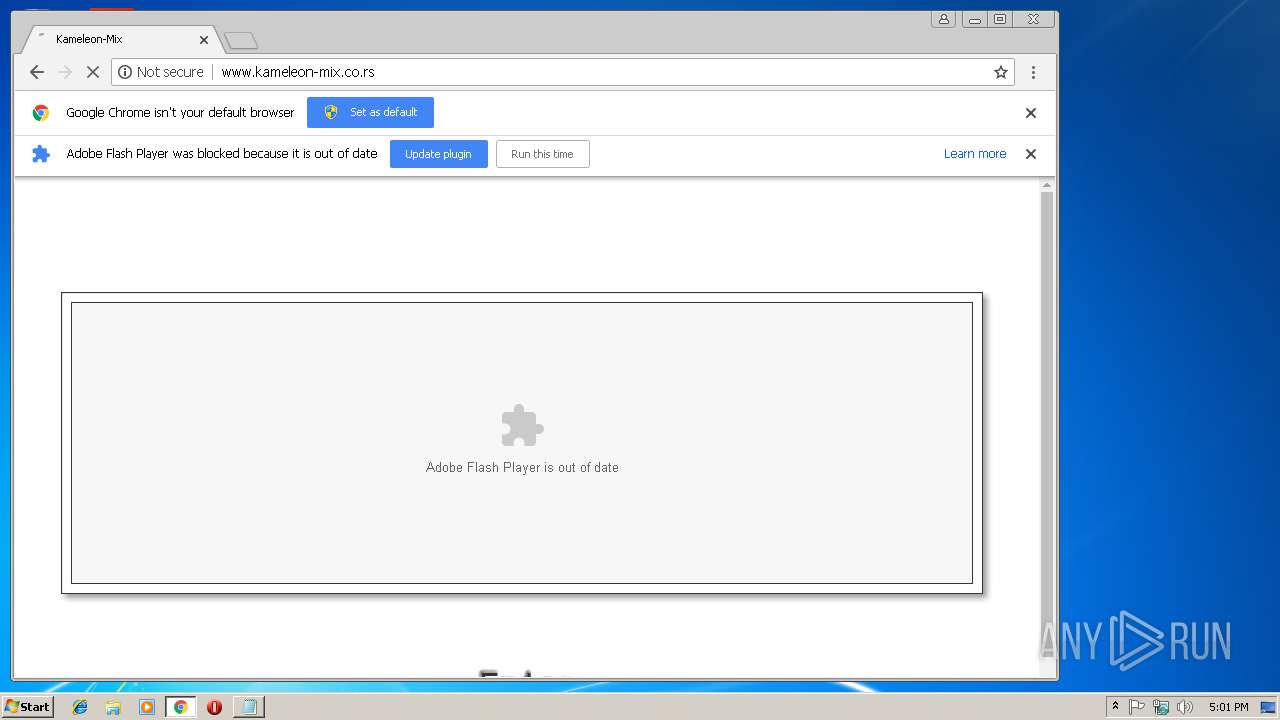
Task: Select the Chrome taskbar button
Action: [x=180, y=707]
